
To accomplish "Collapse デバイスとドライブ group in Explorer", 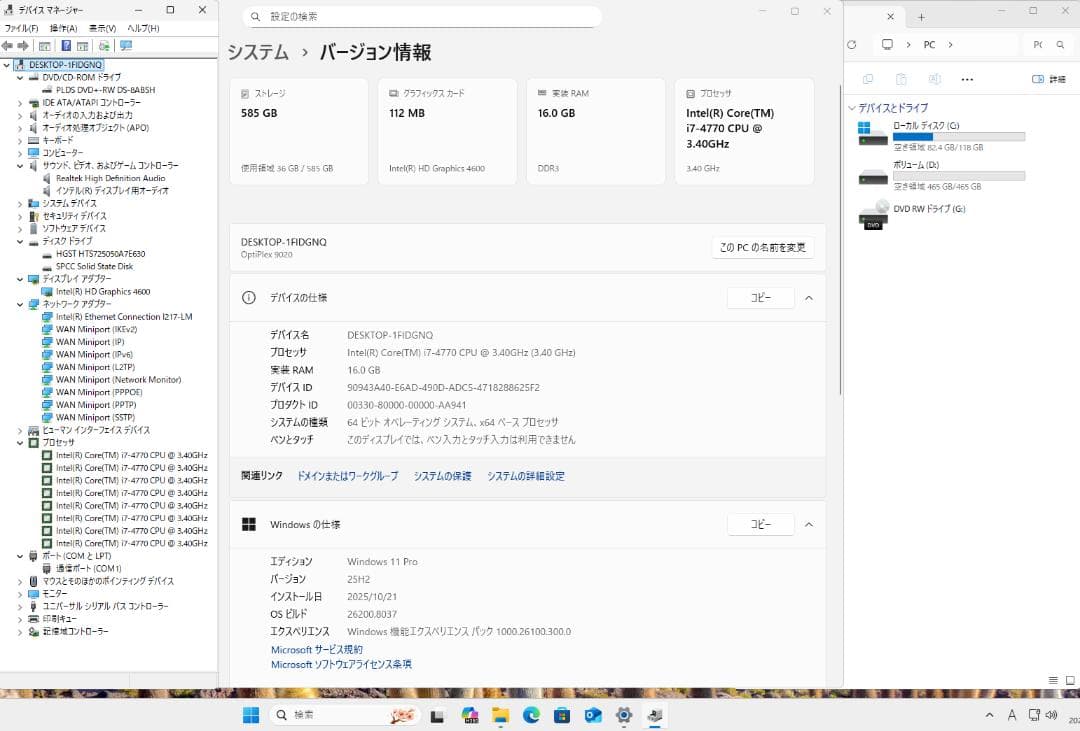I will [852, 108].
